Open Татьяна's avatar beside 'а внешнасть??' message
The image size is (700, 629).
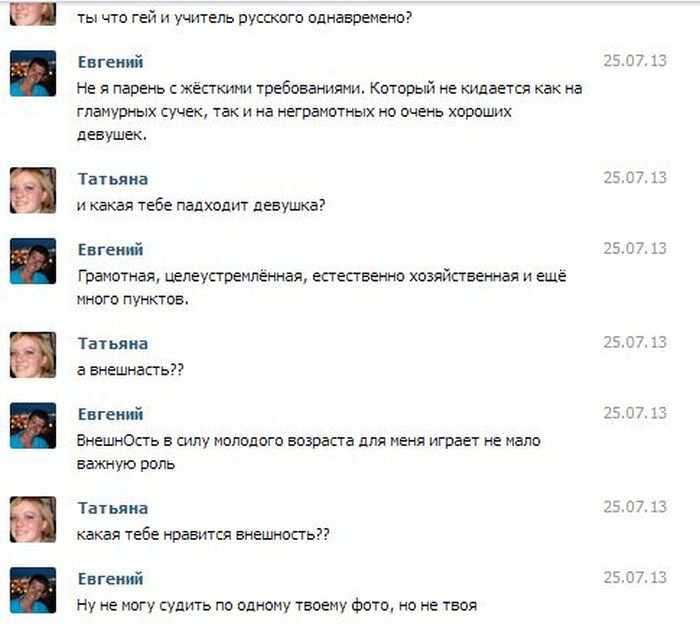(33, 355)
